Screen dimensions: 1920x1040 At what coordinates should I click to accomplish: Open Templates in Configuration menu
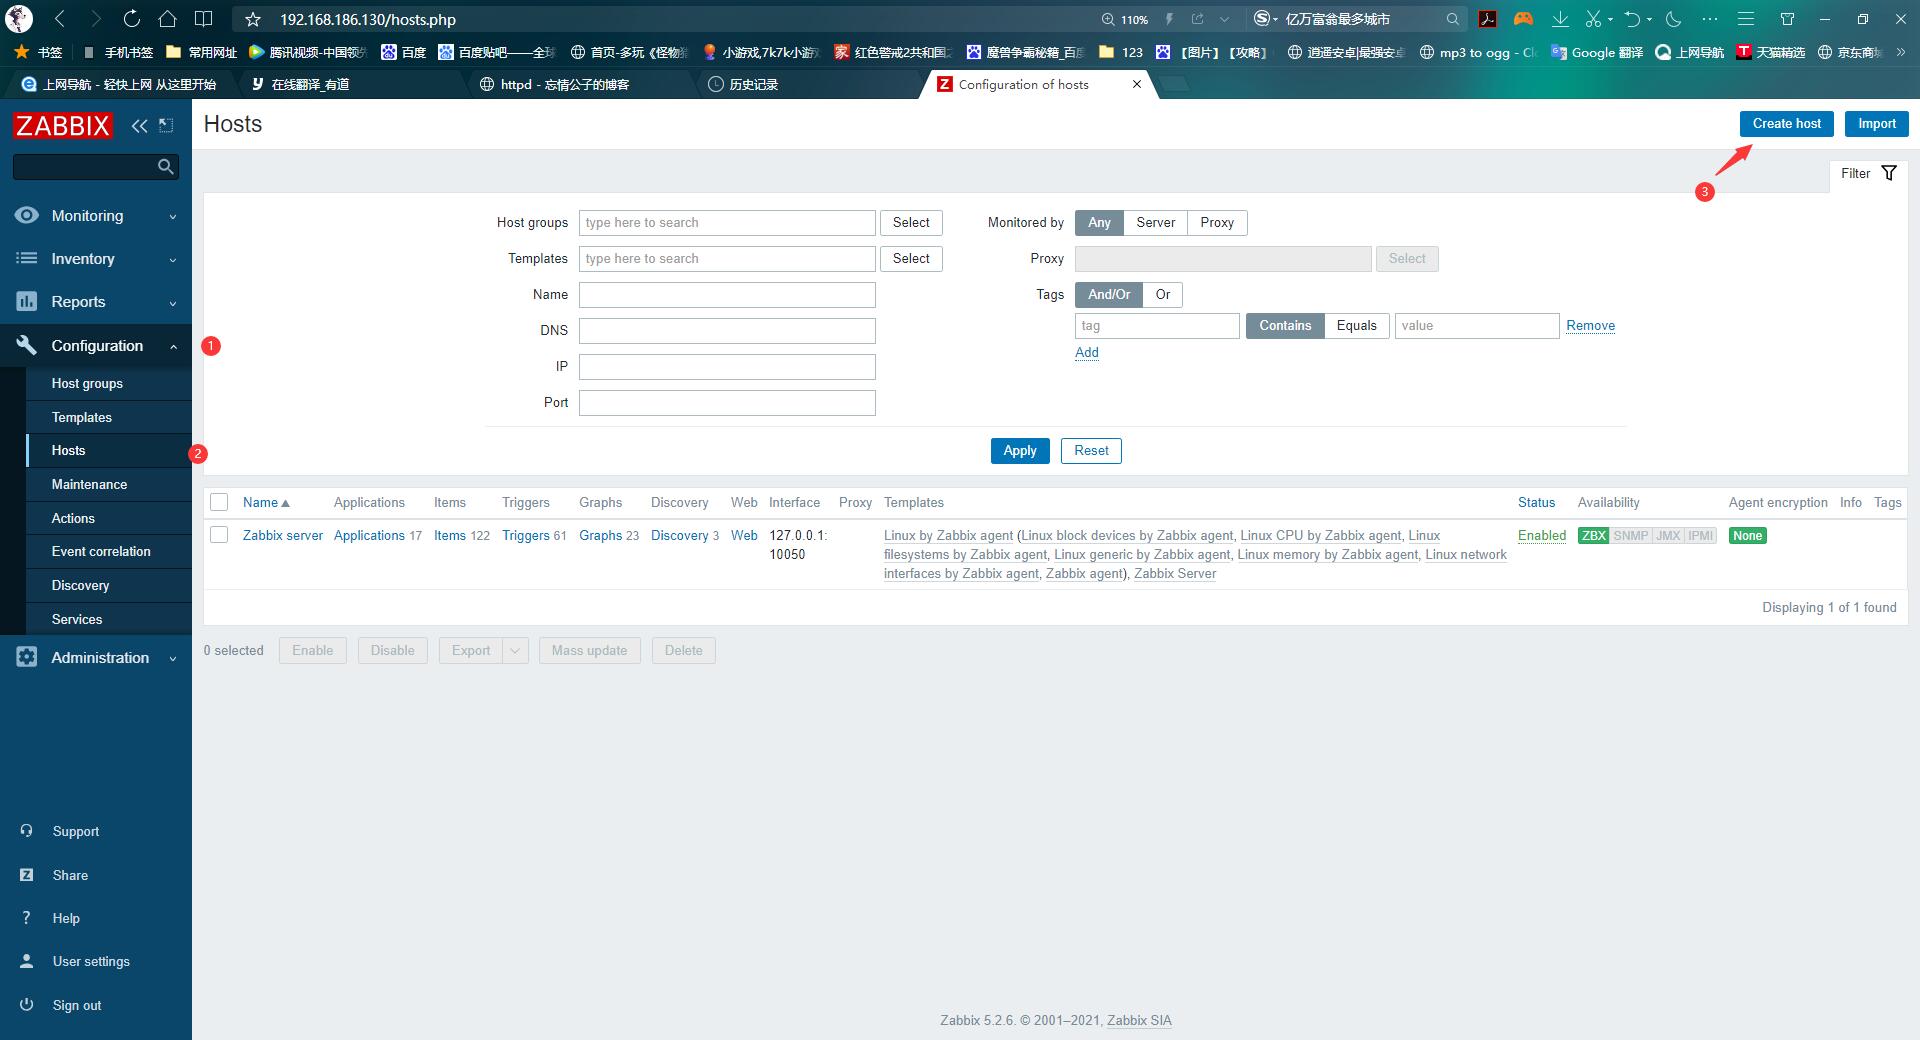pos(82,417)
